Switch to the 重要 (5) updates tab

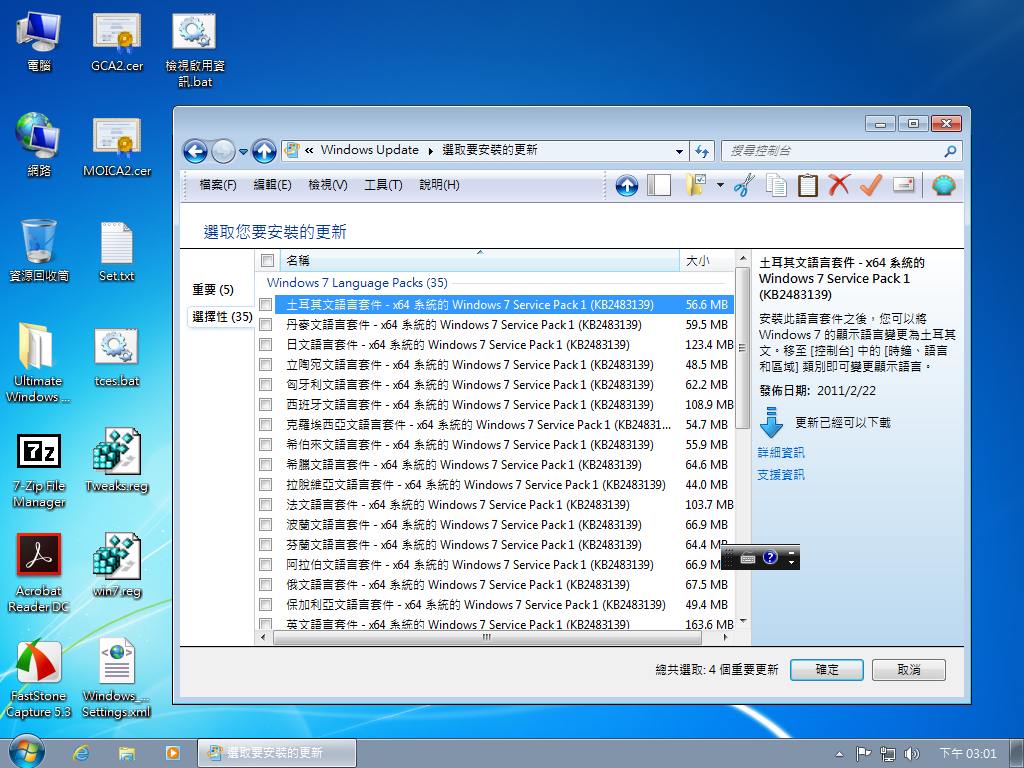click(x=213, y=289)
